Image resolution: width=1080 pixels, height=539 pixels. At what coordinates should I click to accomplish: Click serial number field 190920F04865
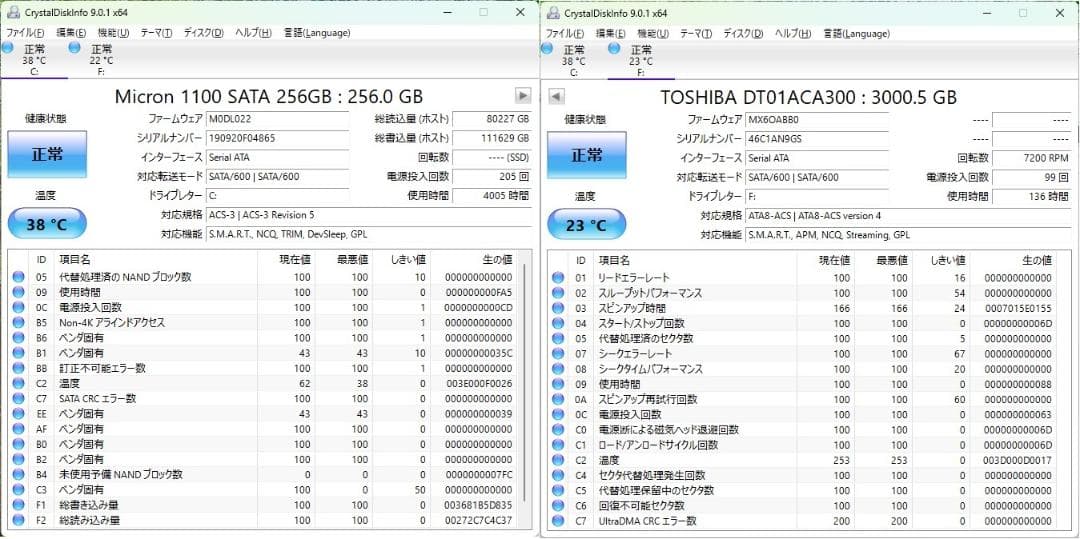pos(278,138)
